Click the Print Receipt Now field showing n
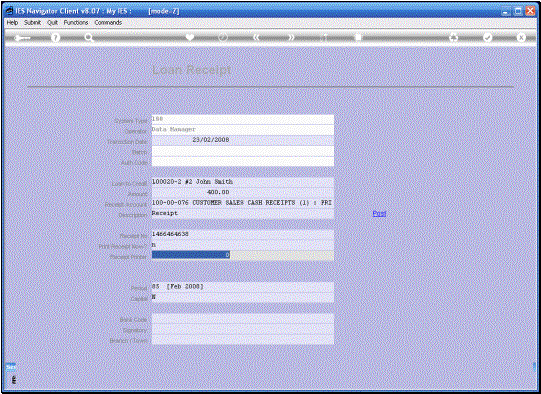 pos(243,245)
